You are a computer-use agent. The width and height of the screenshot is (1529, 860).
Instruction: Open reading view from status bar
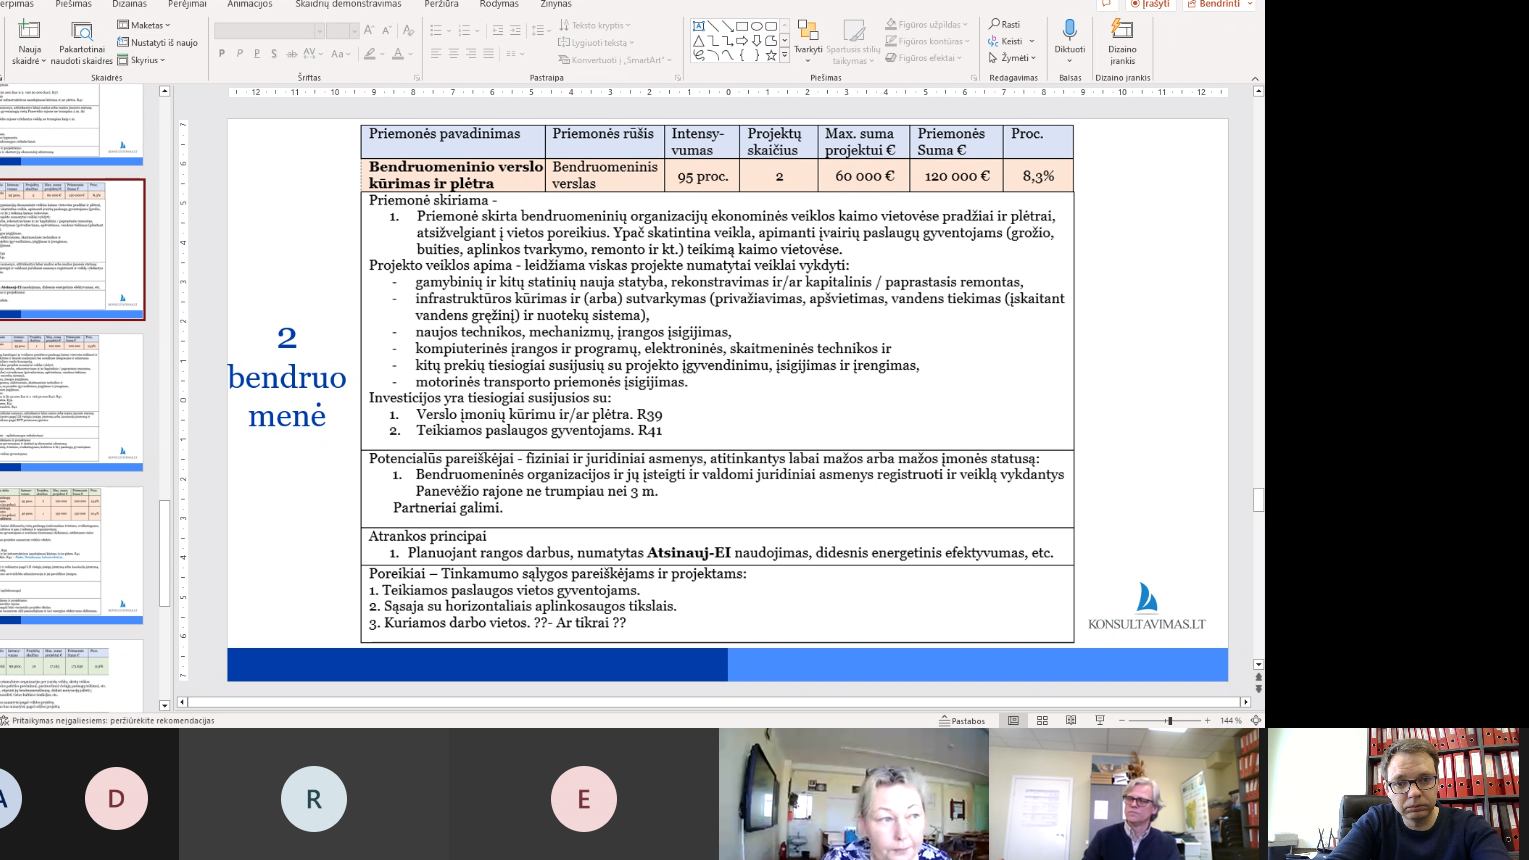click(1071, 720)
